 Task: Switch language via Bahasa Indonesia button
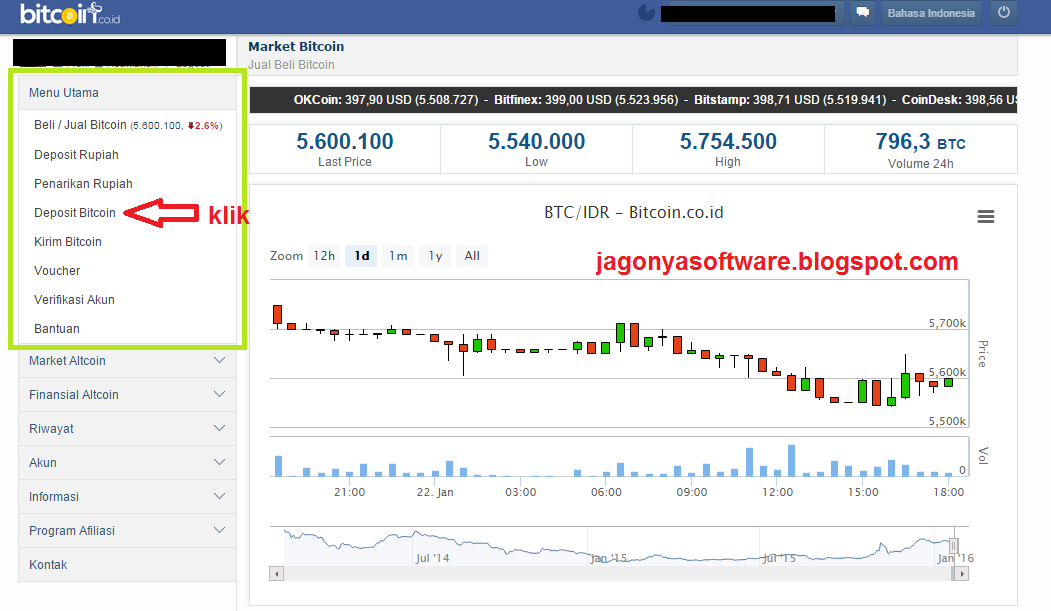pyautogui.click(x=931, y=13)
